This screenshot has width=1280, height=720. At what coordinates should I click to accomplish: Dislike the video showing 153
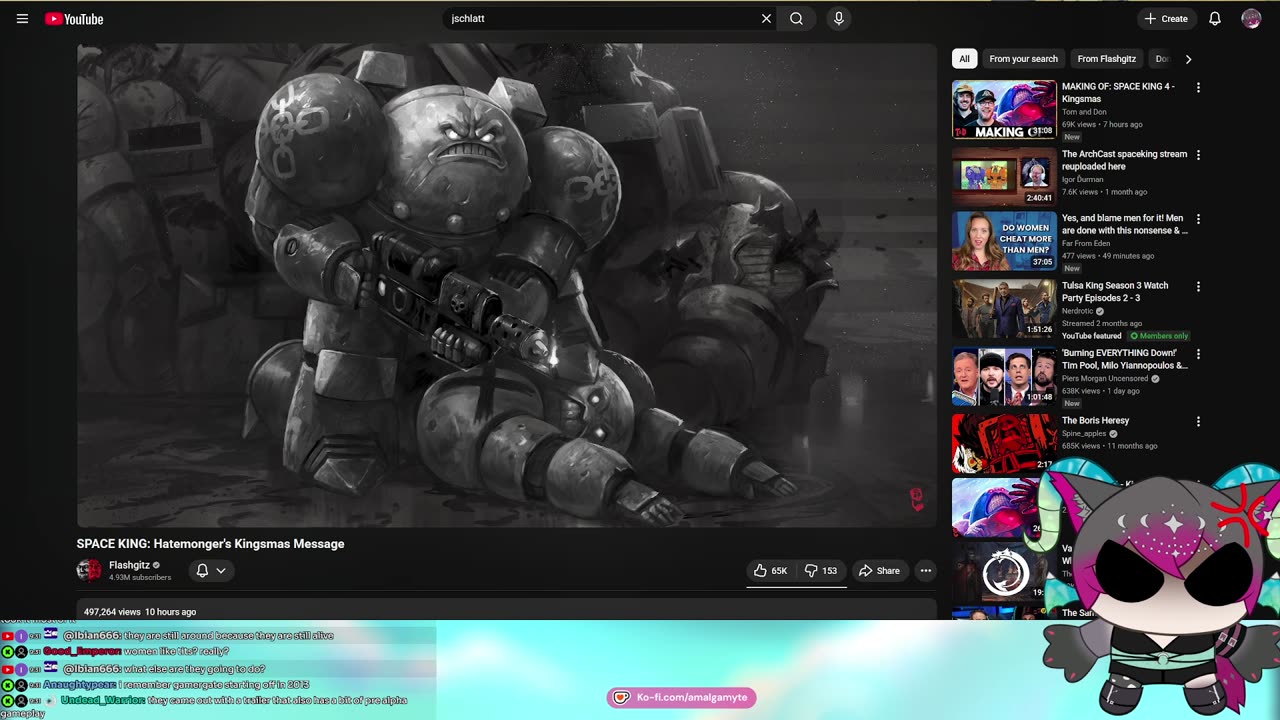pyautogui.click(x=822, y=571)
